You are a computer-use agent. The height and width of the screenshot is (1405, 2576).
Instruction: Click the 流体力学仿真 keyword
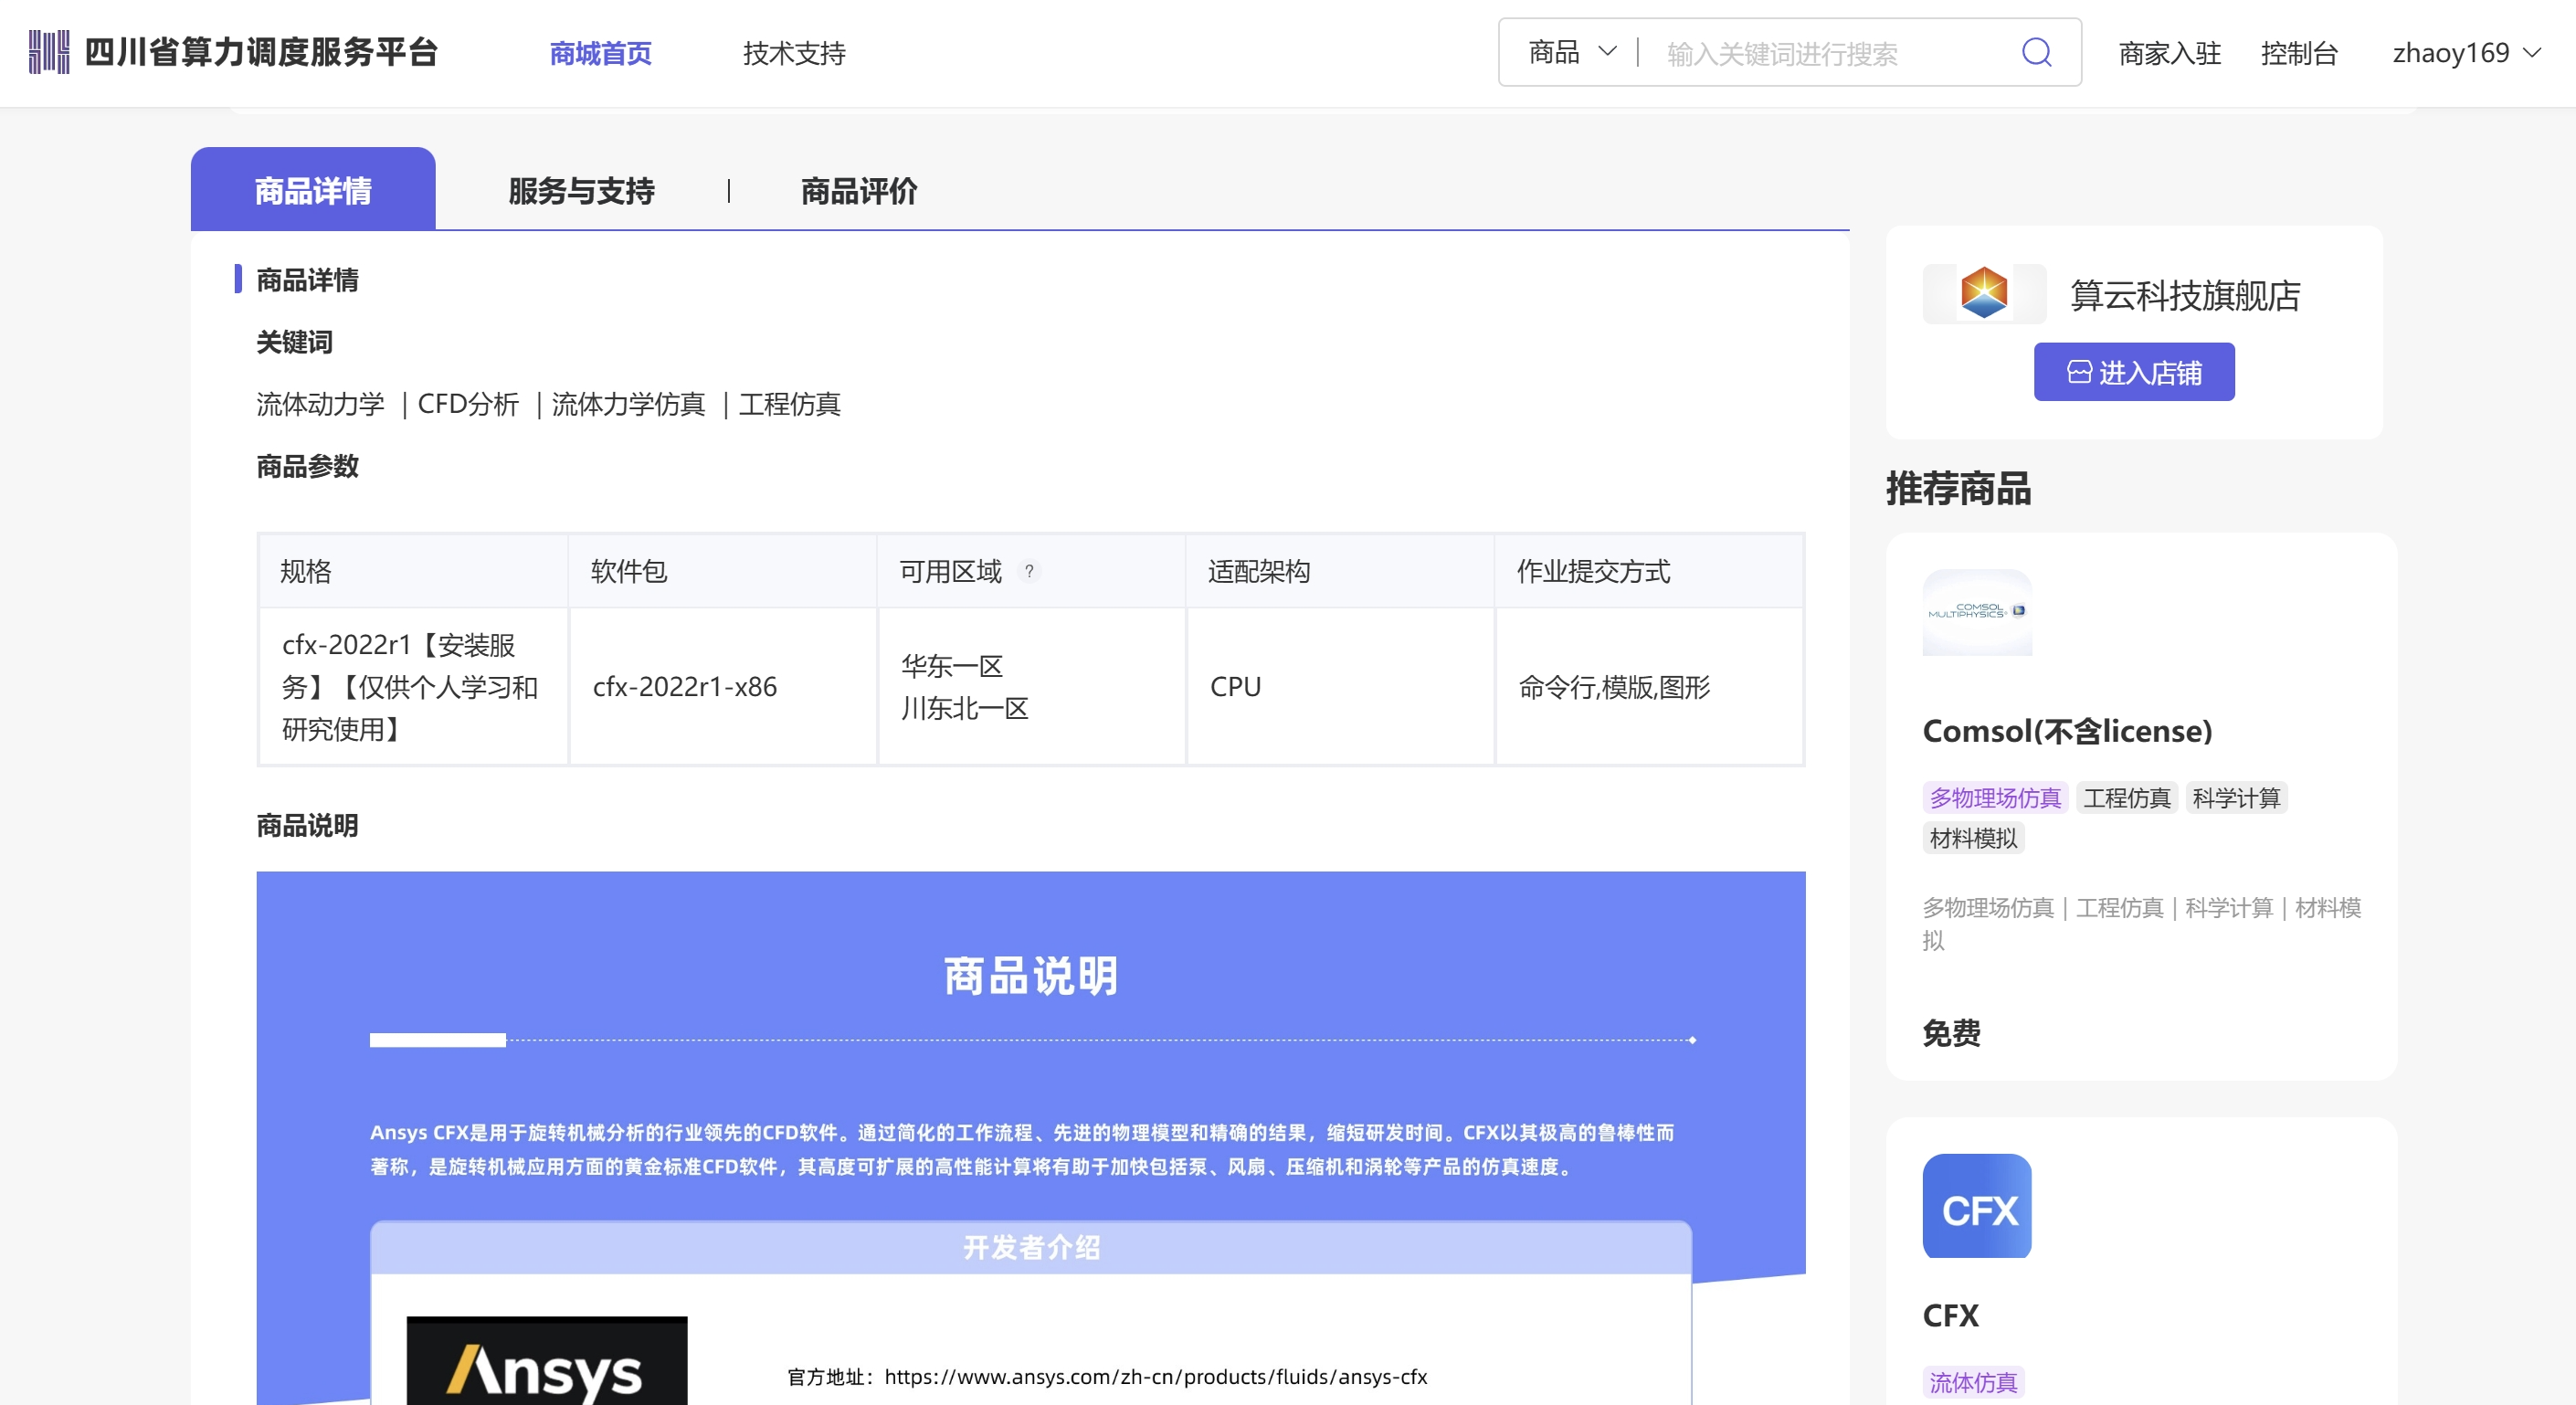pos(628,404)
